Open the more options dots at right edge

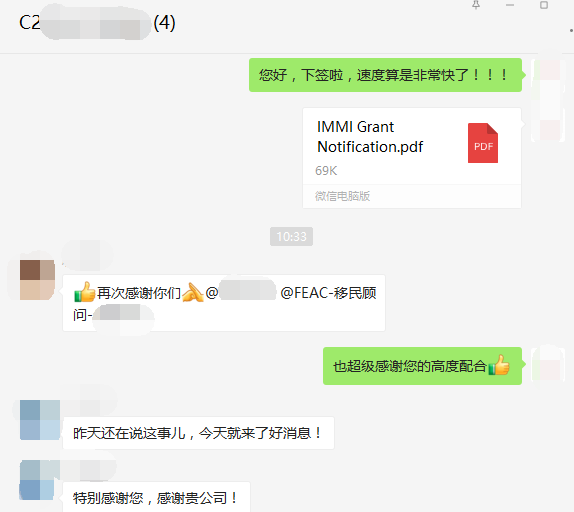[571, 31]
